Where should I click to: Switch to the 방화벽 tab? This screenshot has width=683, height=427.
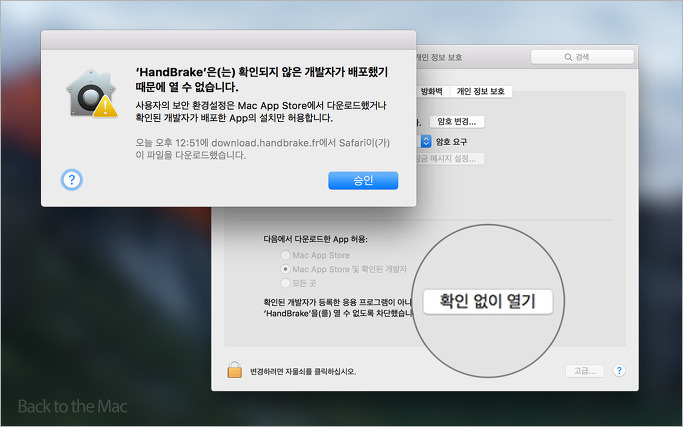(432, 91)
